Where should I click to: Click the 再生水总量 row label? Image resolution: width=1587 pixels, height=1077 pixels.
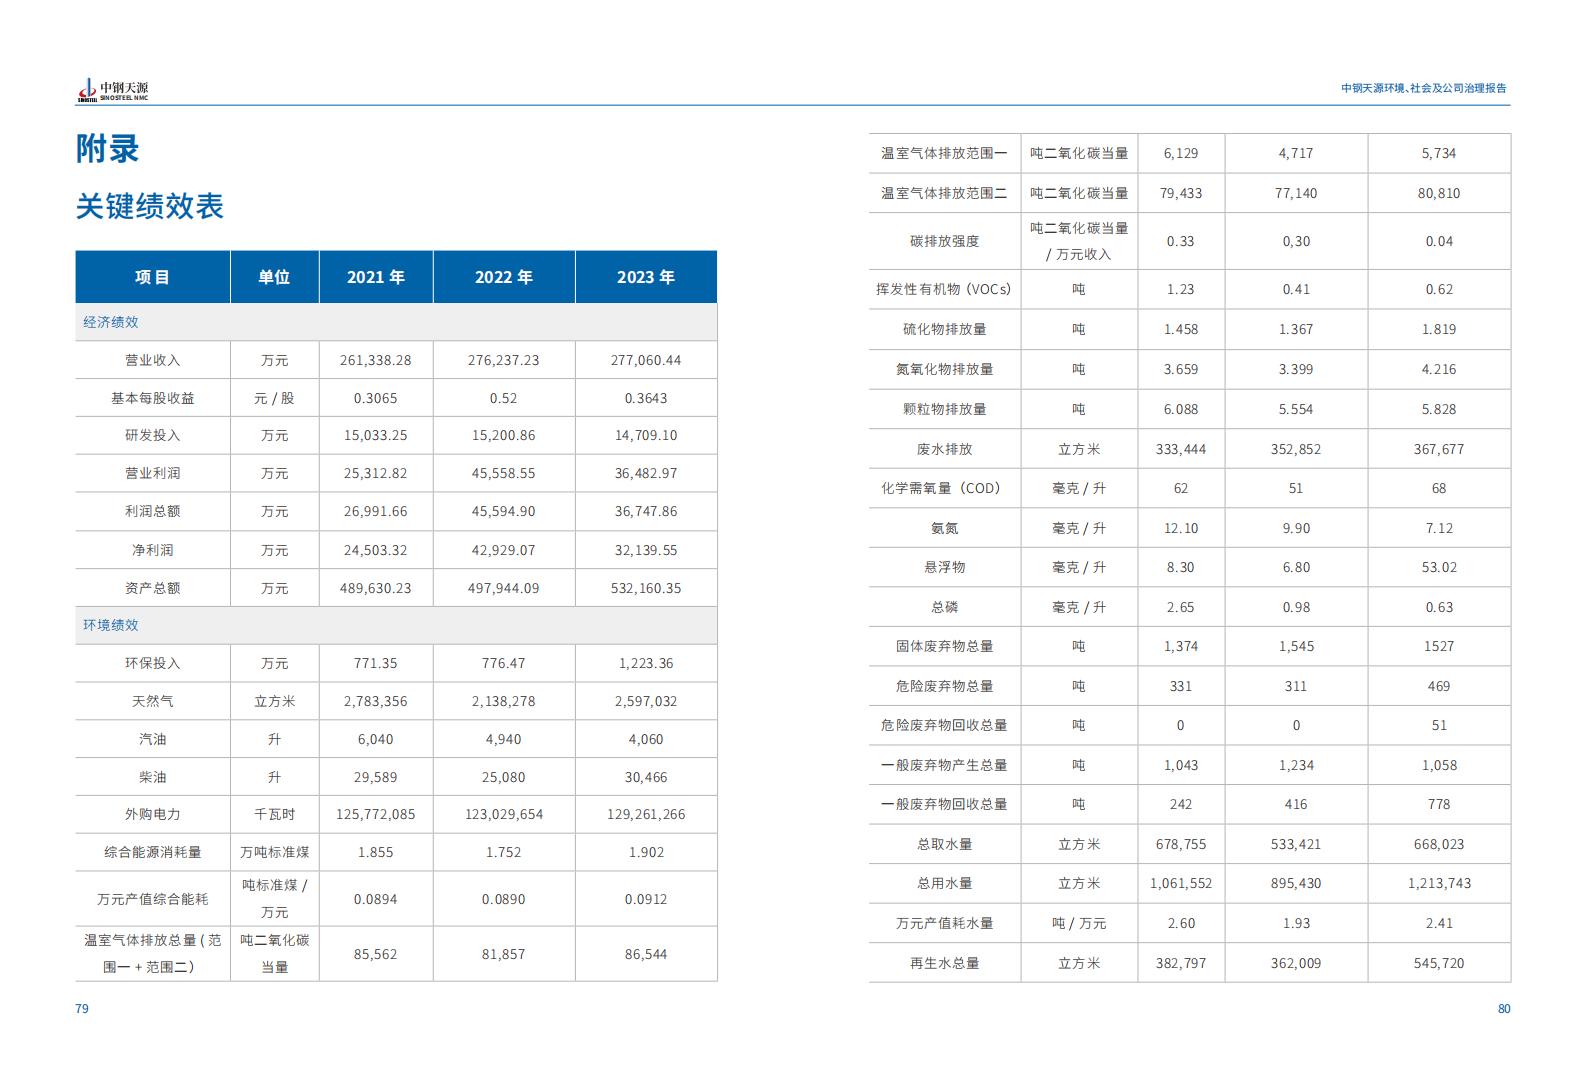(x=944, y=963)
